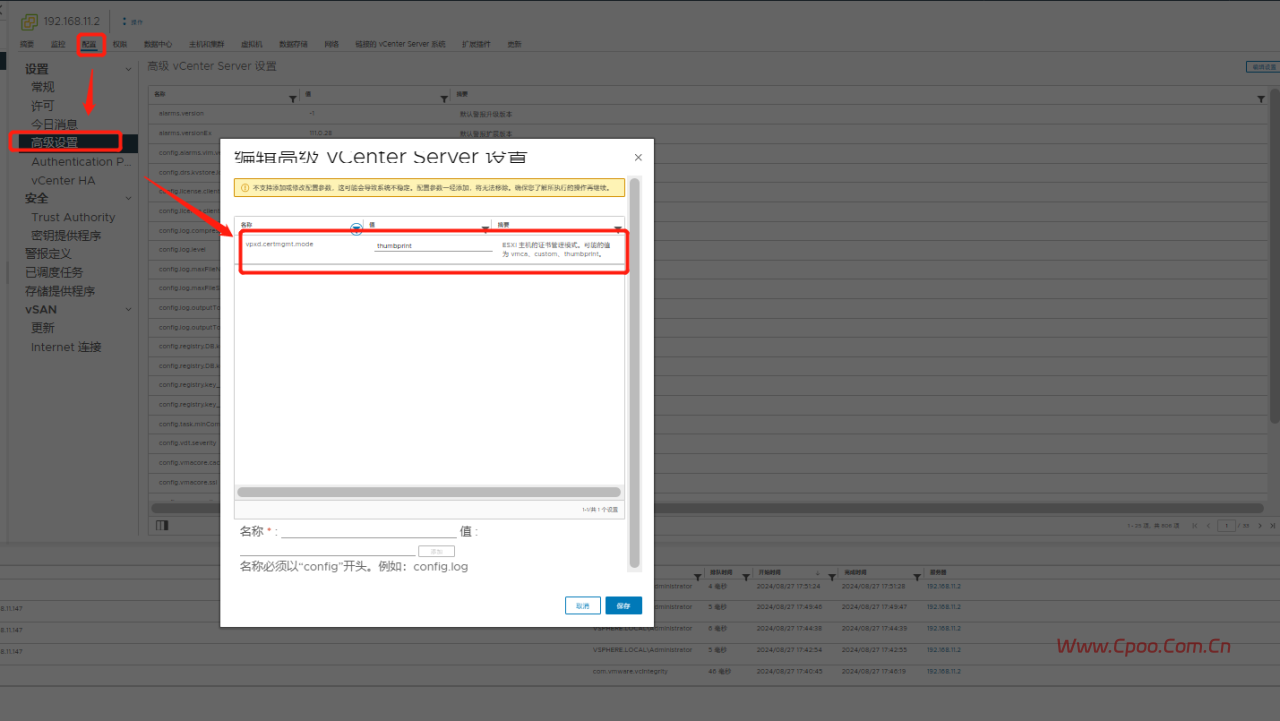Filter the dialog's 摘要 column
1280x721 pixels.
pyautogui.click(x=618, y=229)
